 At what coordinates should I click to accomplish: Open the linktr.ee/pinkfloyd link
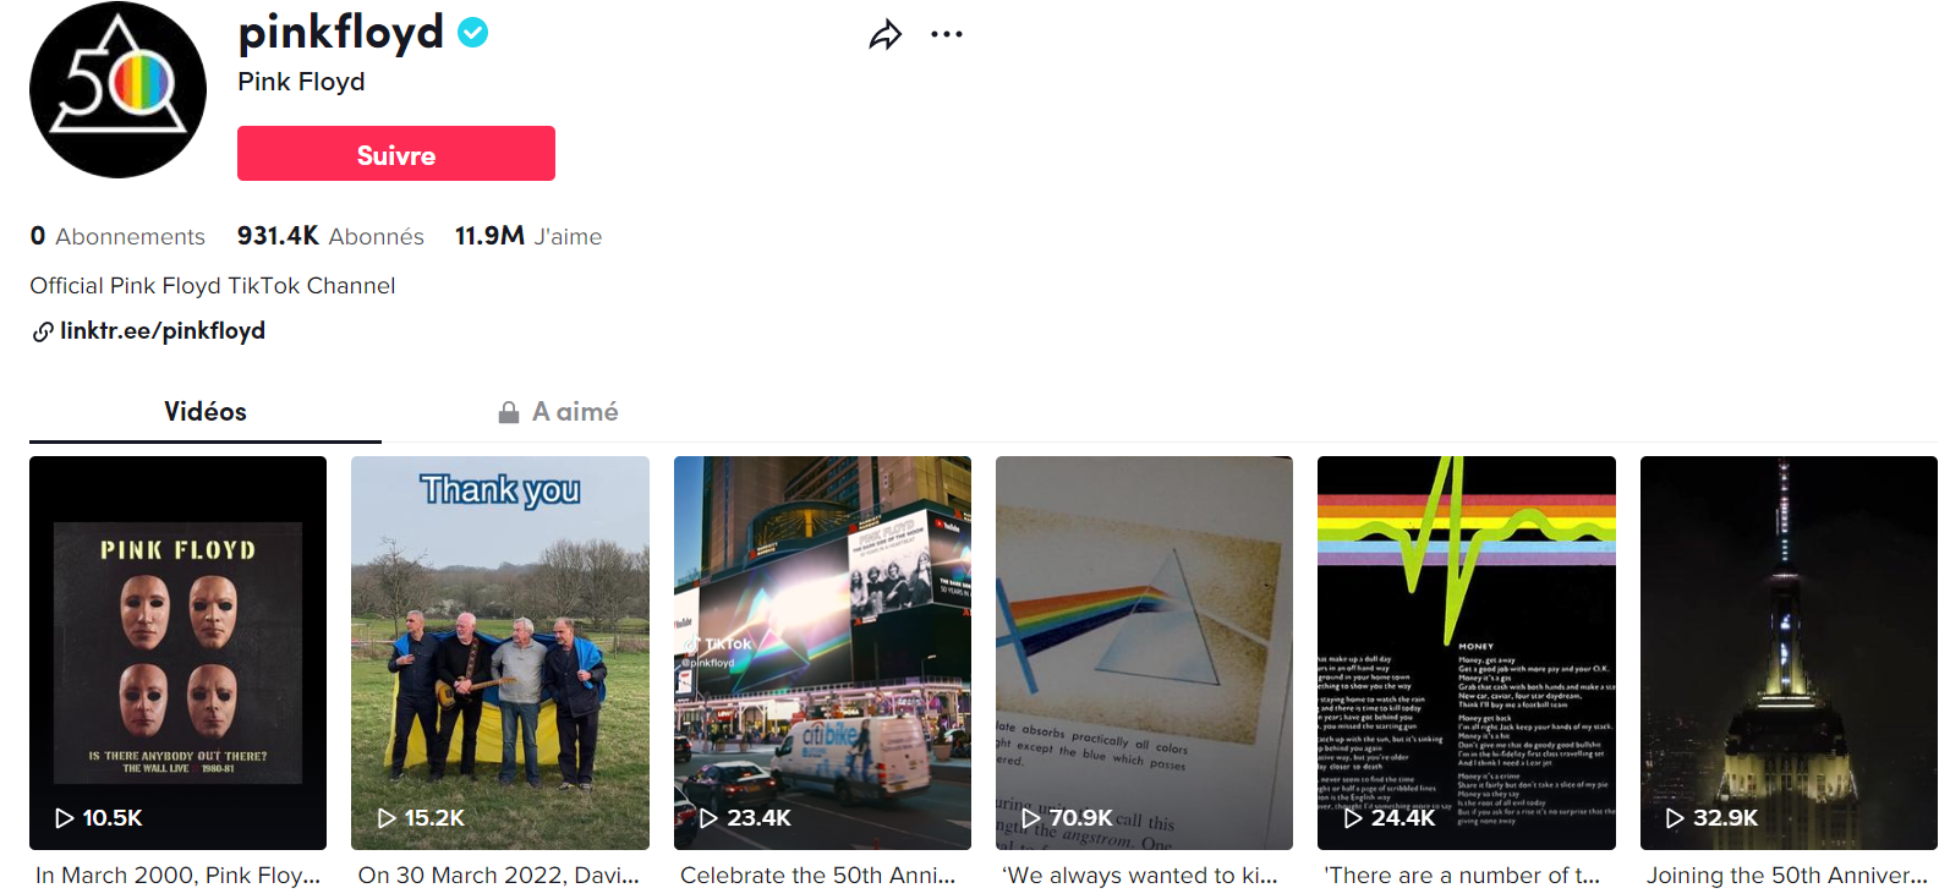coord(162,331)
